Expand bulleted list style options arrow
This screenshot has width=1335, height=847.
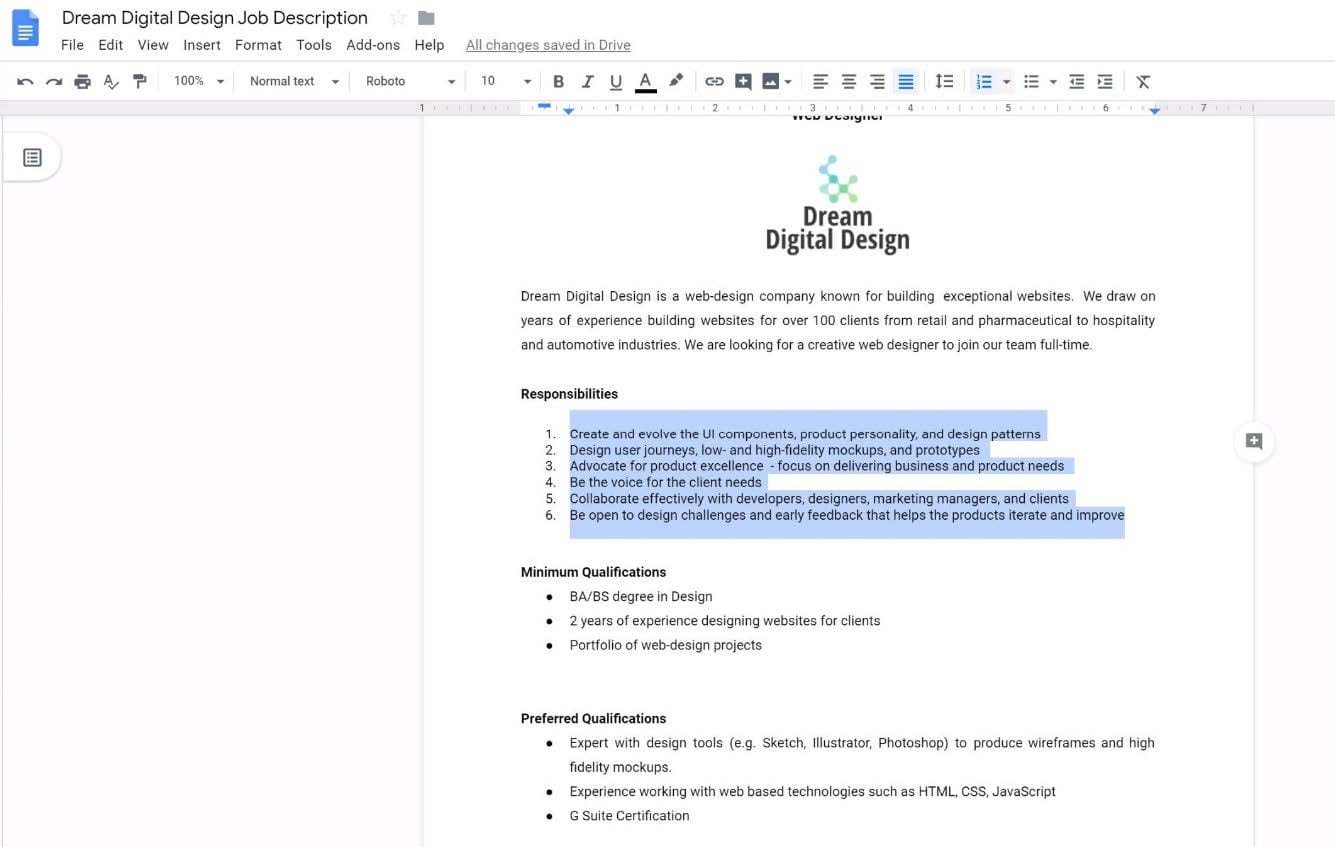click(x=1053, y=82)
